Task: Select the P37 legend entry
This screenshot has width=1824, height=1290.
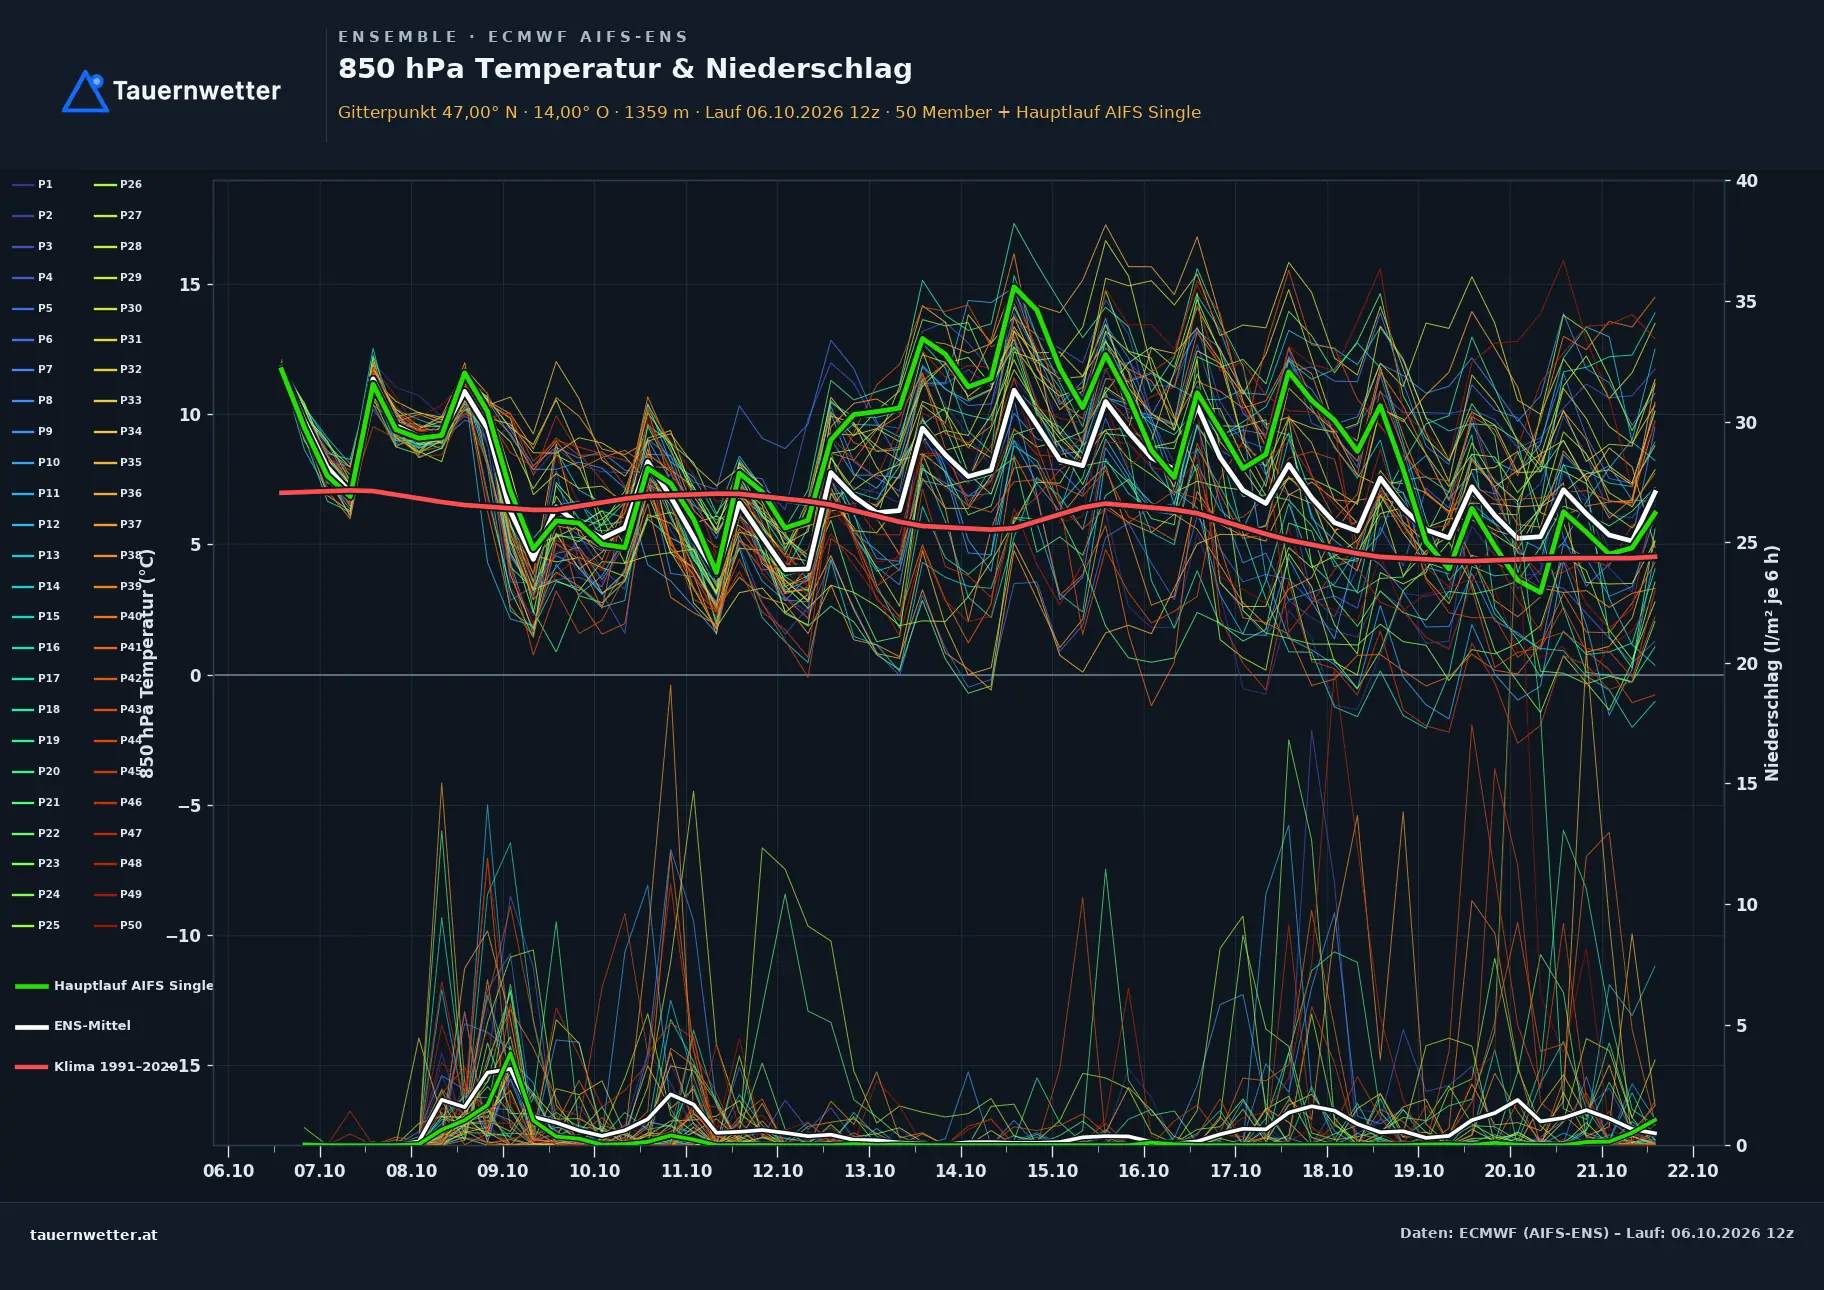Action: pyautogui.click(x=118, y=524)
